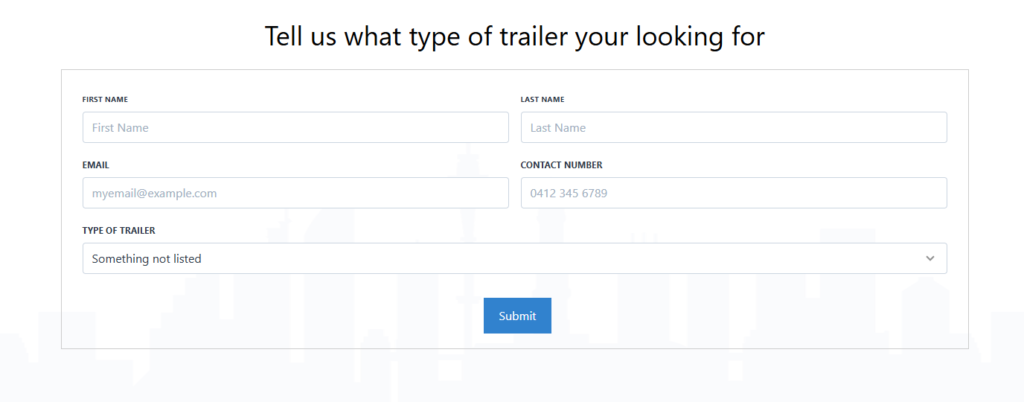Focus the First Name input field
Viewport: 1024px width, 402px height.
[295, 127]
